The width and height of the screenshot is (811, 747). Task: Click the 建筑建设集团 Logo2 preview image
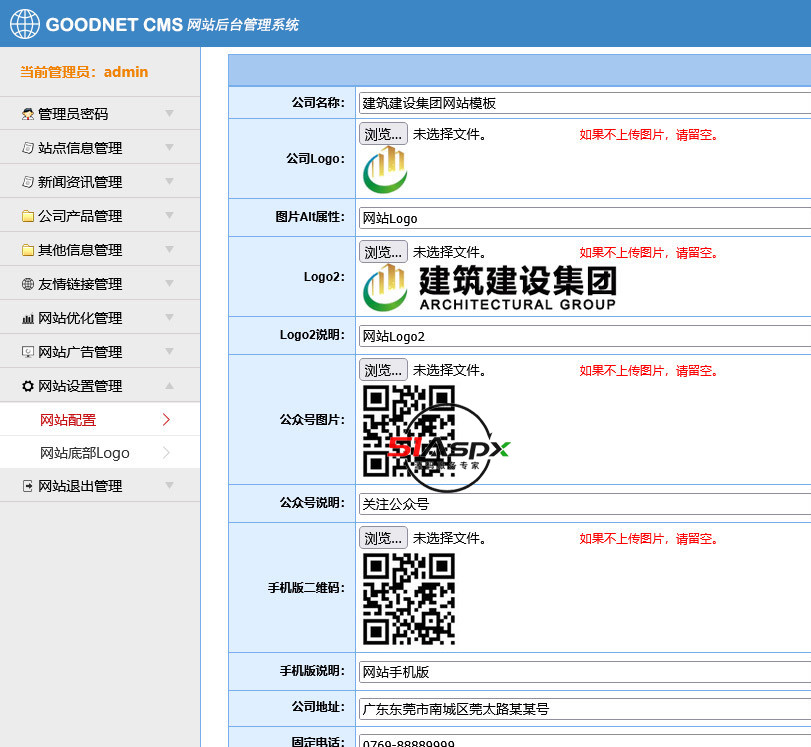489,288
